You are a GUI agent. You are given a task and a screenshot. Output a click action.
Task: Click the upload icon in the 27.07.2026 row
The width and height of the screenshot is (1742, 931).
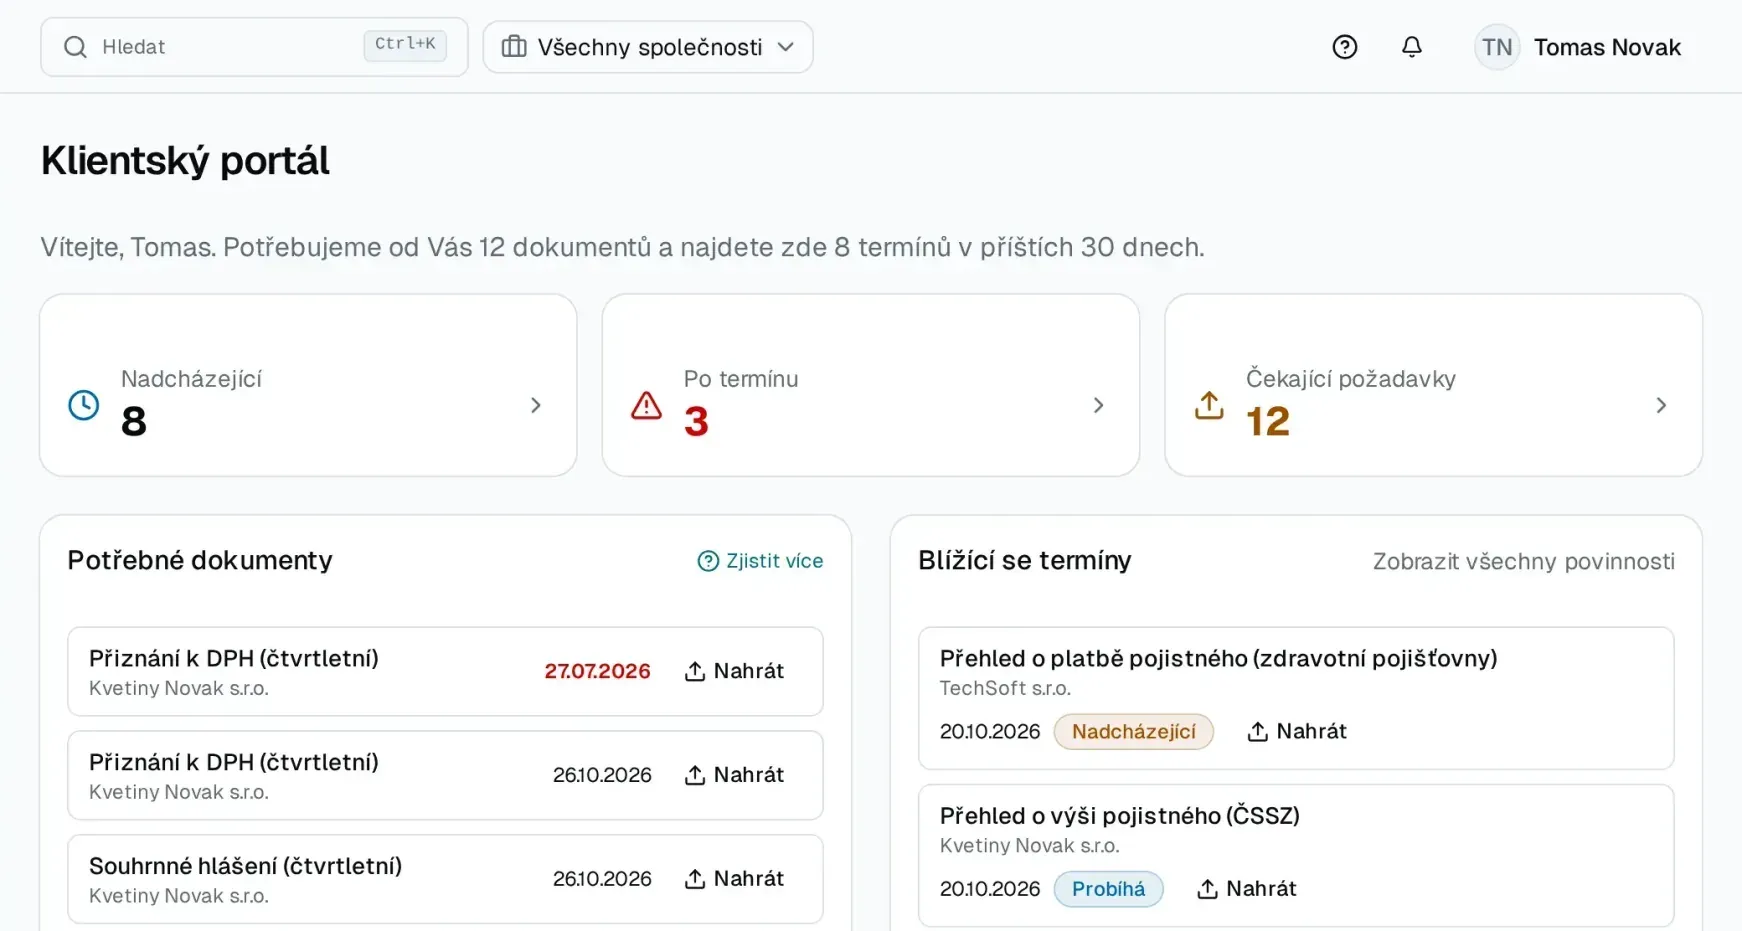(695, 671)
